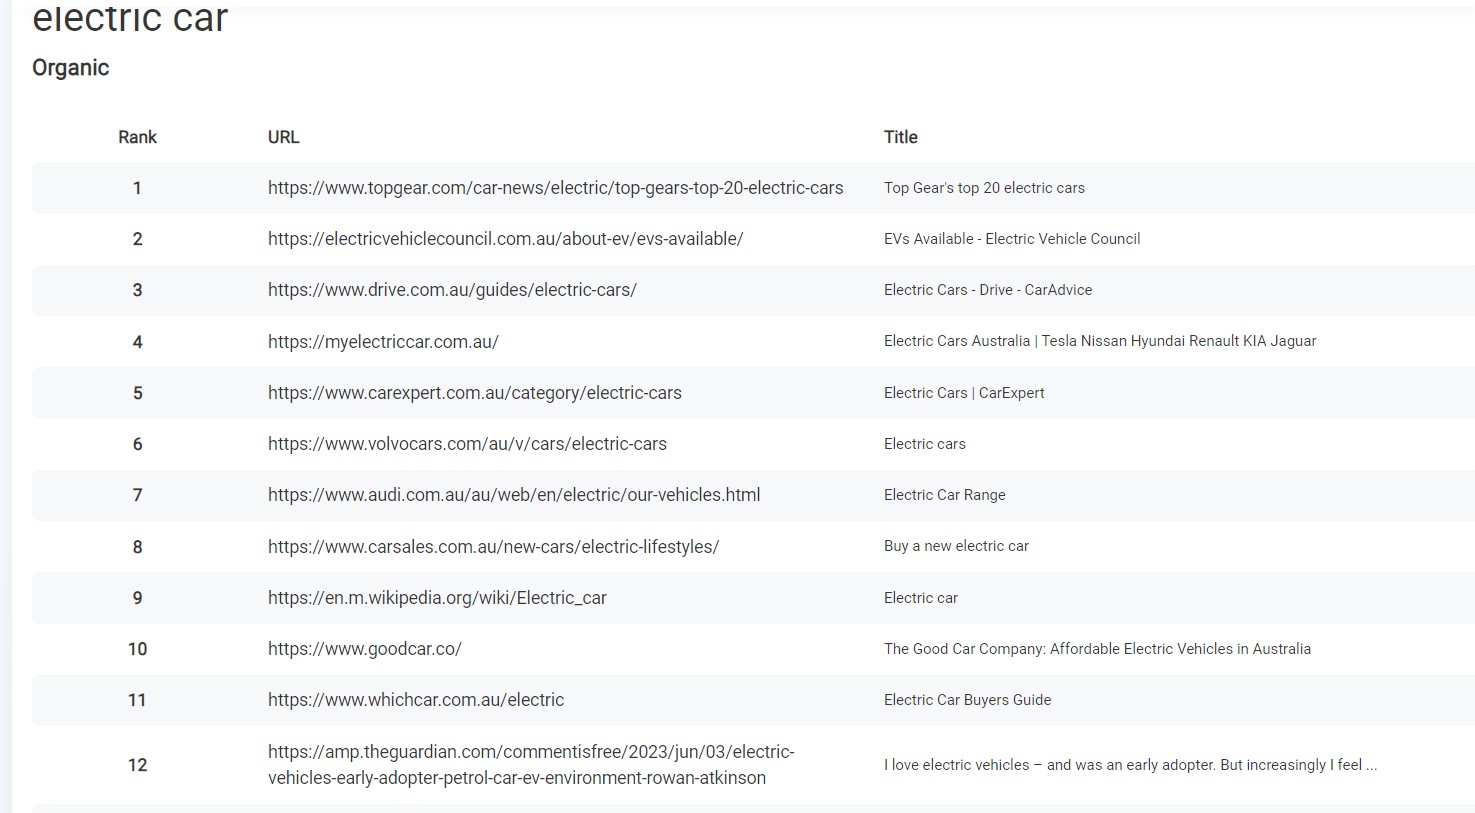Viewport: 1475px width, 813px height.
Task: Select title 'Electric Cars | CarExpert'
Action: coord(964,393)
